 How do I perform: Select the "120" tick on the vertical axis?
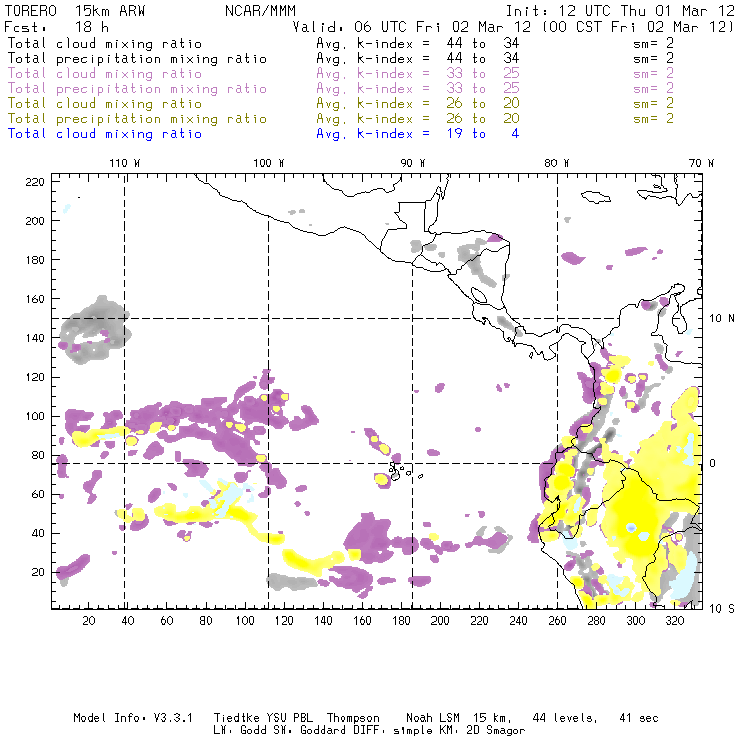click(x=35, y=377)
